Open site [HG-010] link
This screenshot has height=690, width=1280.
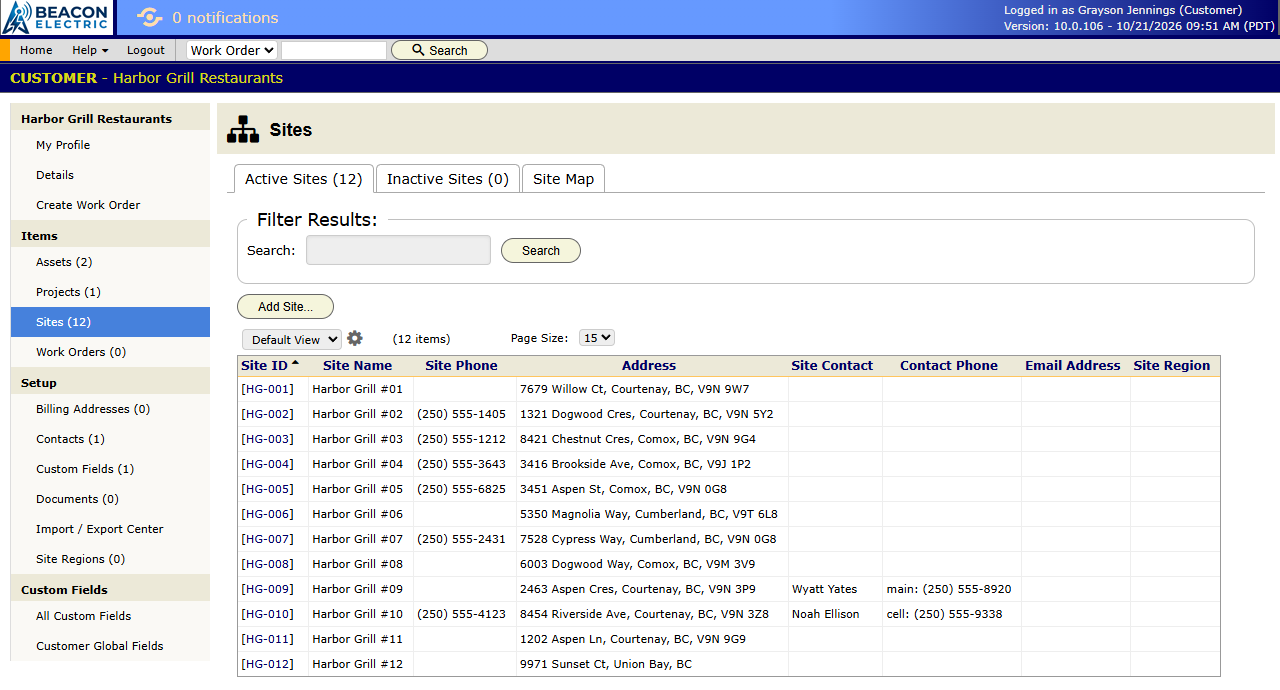point(267,614)
